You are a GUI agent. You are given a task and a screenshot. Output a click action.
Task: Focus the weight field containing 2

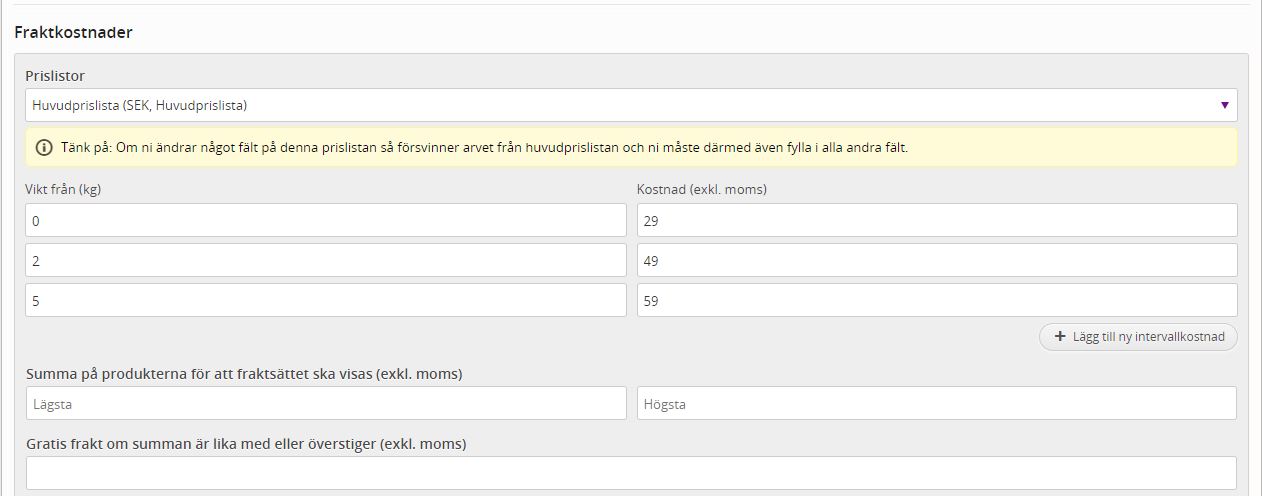325,261
